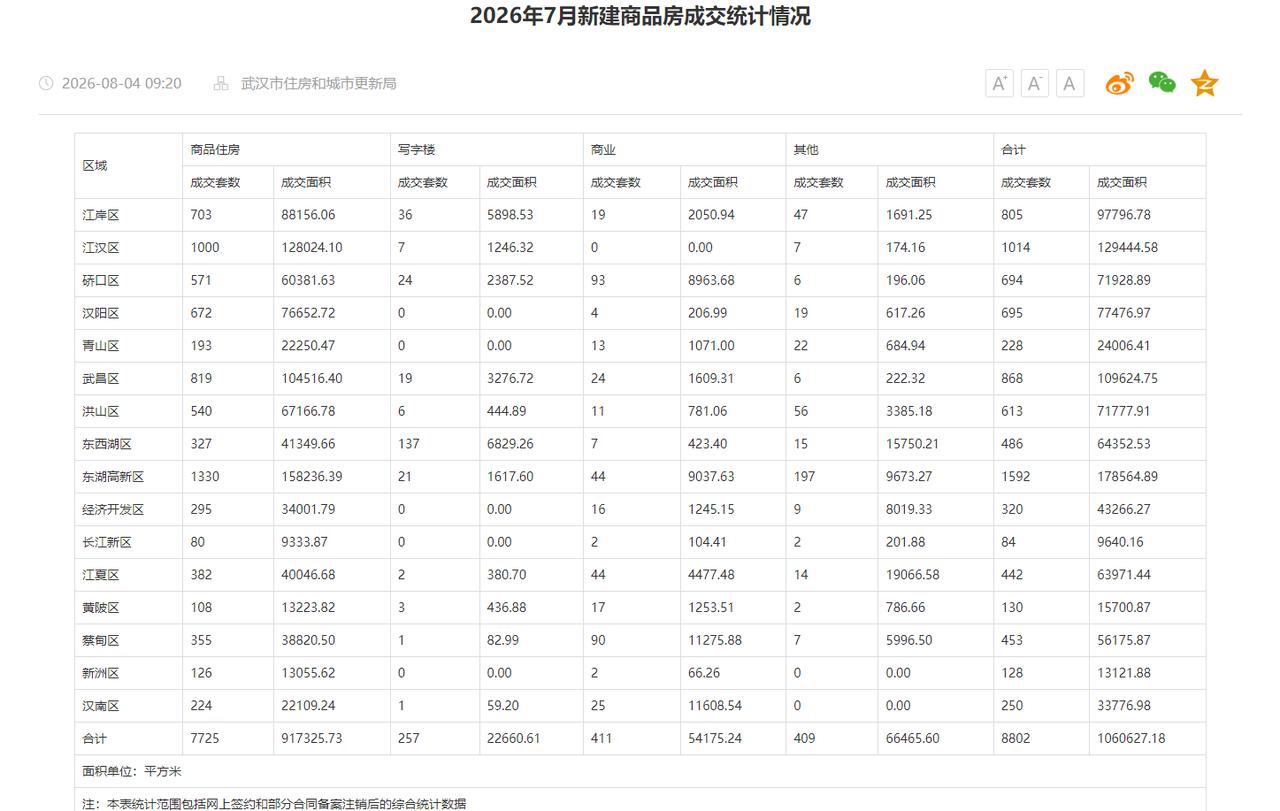Reset font size with plain A icon

tap(1070, 83)
